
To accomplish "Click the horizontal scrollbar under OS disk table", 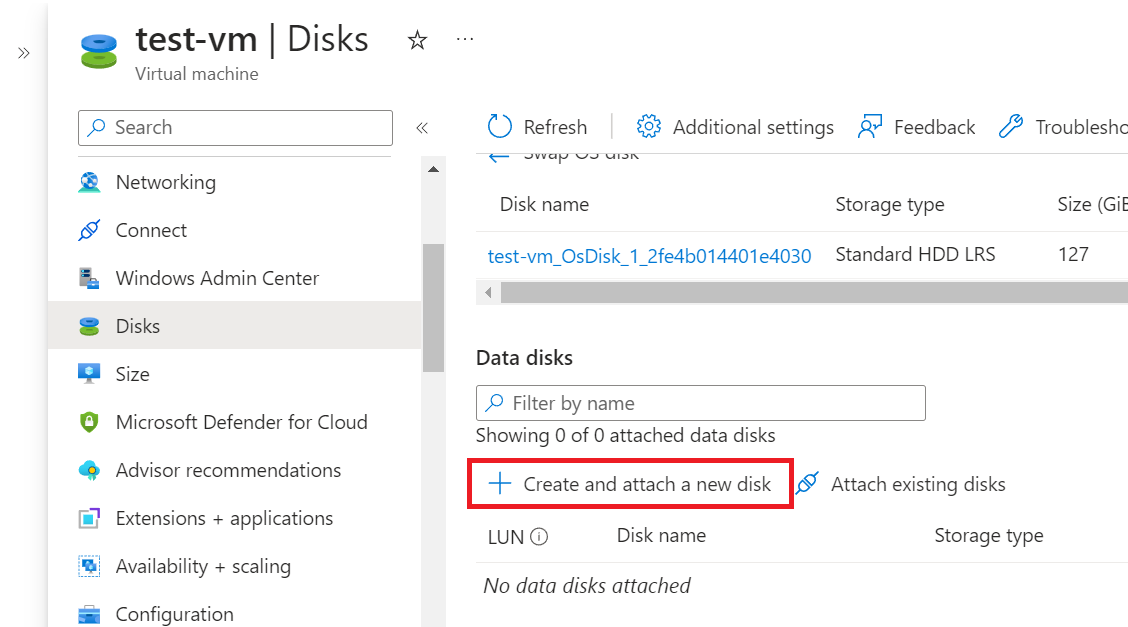I will tap(800, 292).
